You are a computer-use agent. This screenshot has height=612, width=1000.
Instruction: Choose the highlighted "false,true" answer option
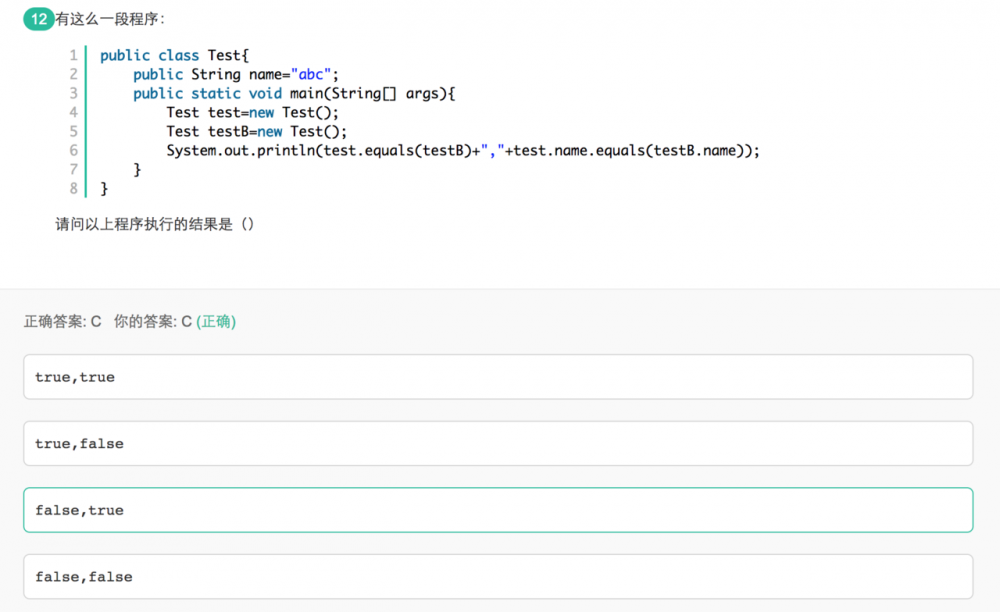tap(498, 510)
